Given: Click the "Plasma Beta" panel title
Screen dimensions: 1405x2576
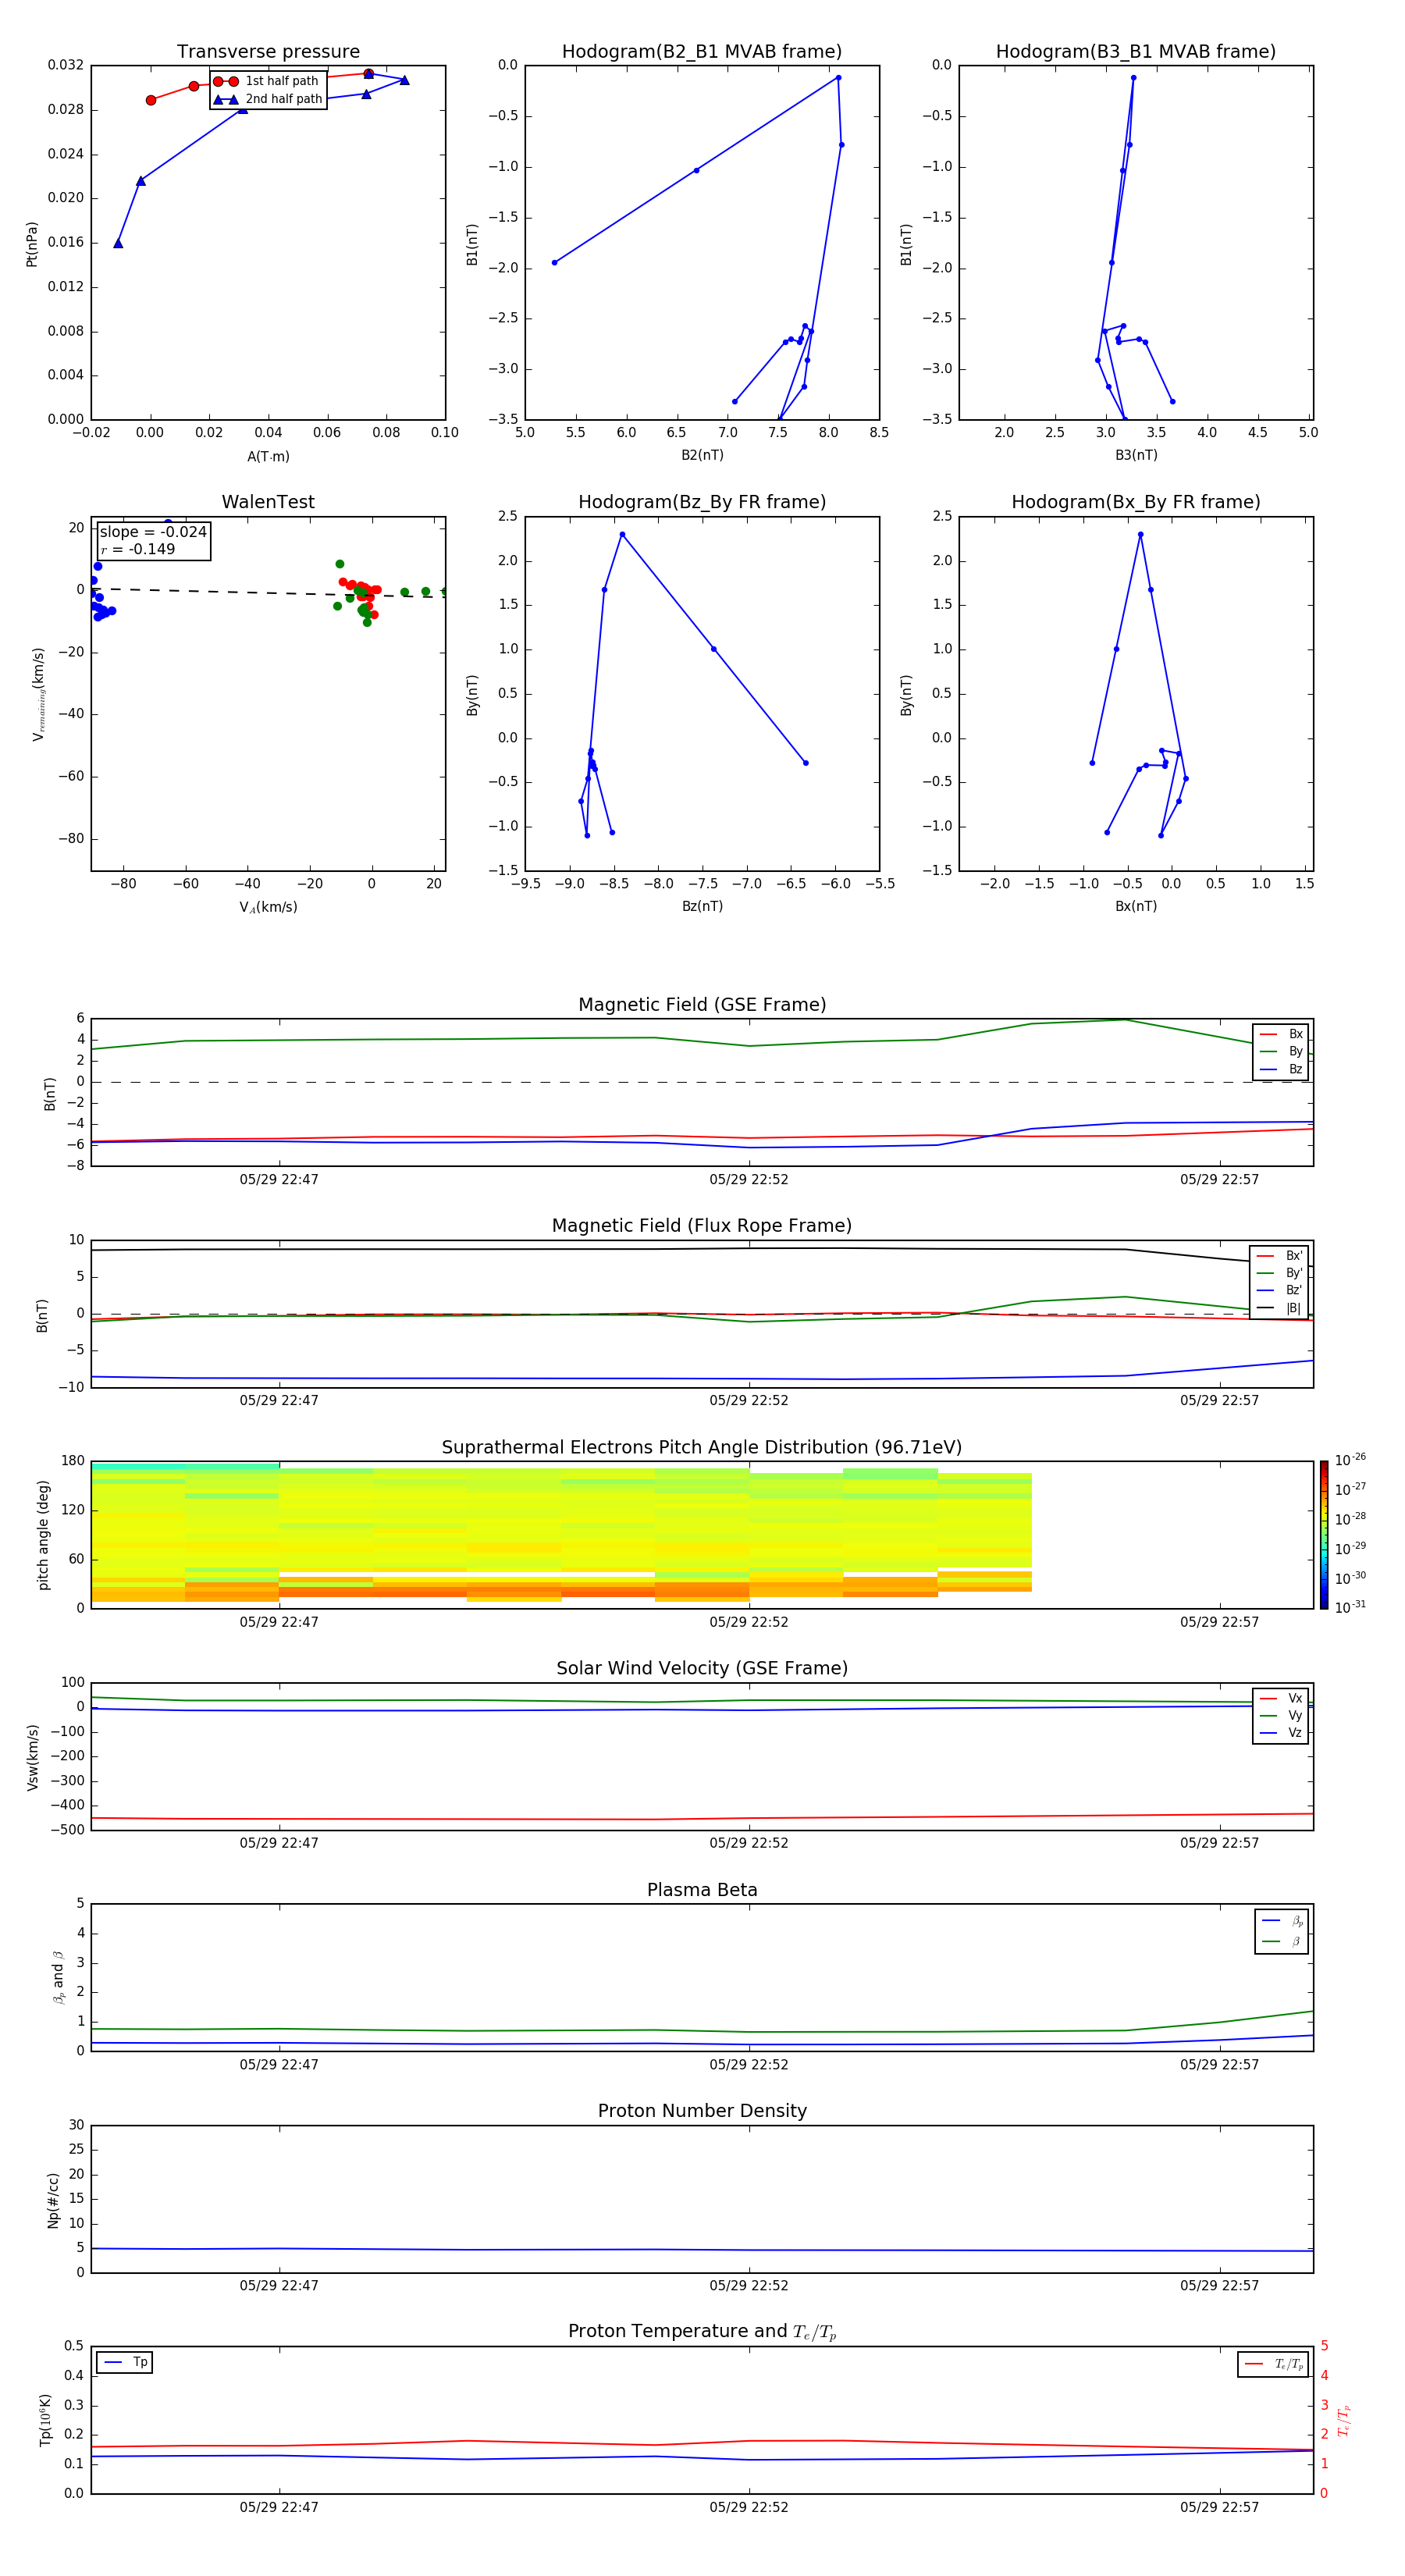Looking at the screenshot, I should click(x=702, y=1891).
